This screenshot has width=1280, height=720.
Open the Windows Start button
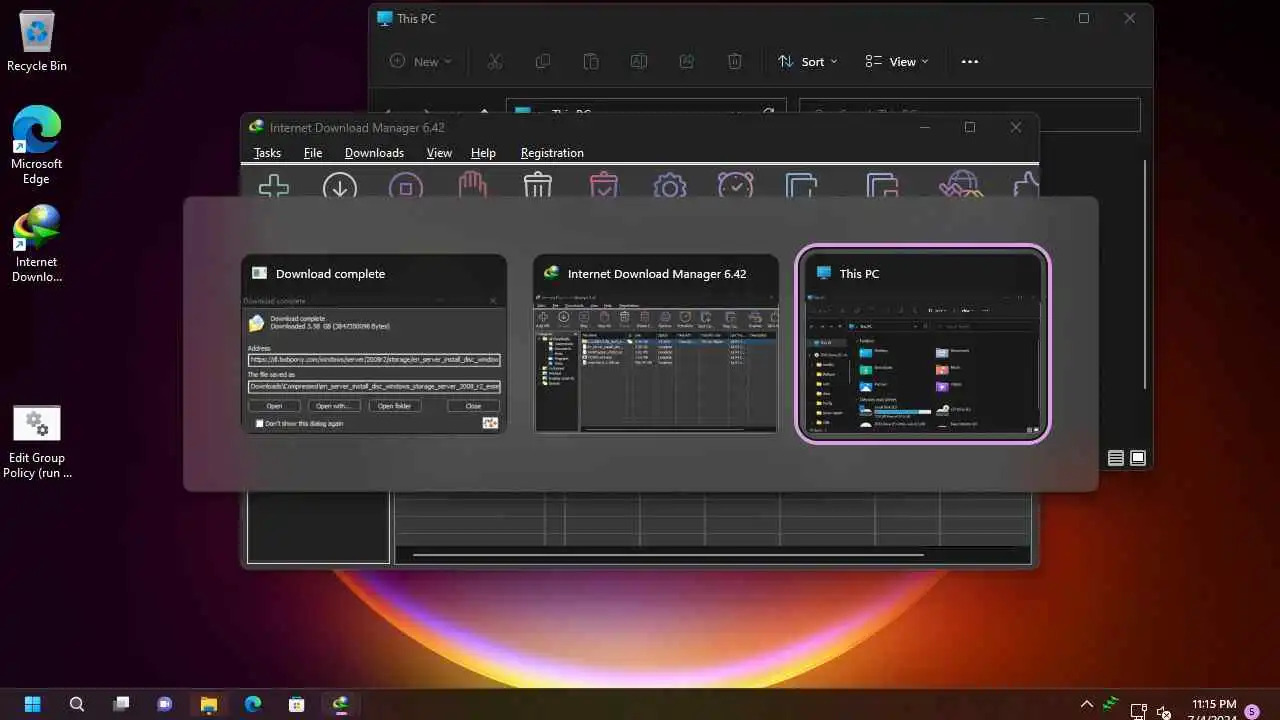(x=32, y=704)
